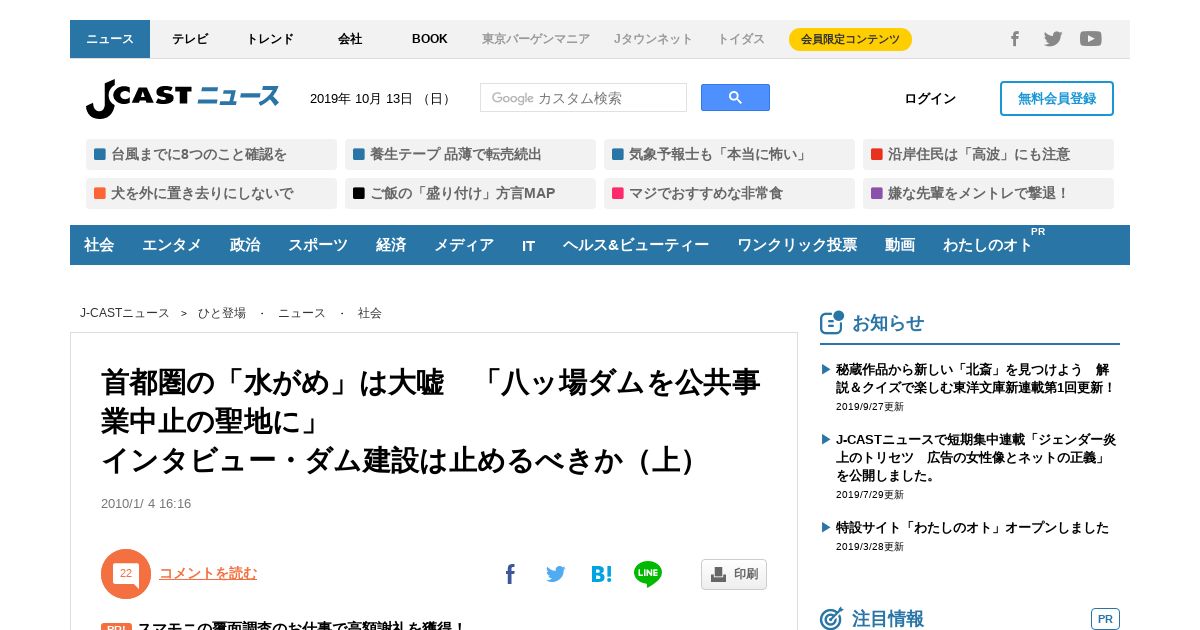Open ヘルス&ビューティー in navigation bar
Image resolution: width=1200 pixels, height=630 pixels.
coord(636,245)
